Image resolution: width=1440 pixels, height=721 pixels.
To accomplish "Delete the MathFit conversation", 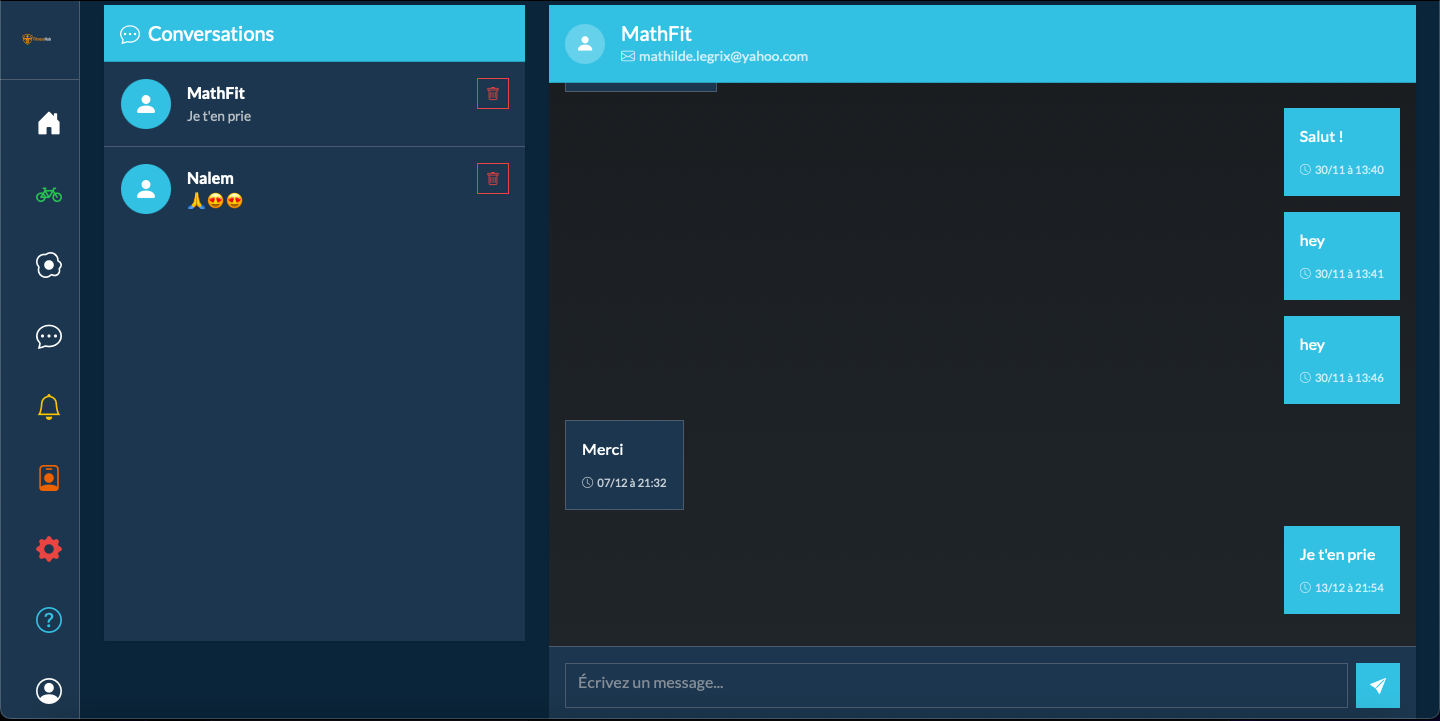I will (492, 94).
